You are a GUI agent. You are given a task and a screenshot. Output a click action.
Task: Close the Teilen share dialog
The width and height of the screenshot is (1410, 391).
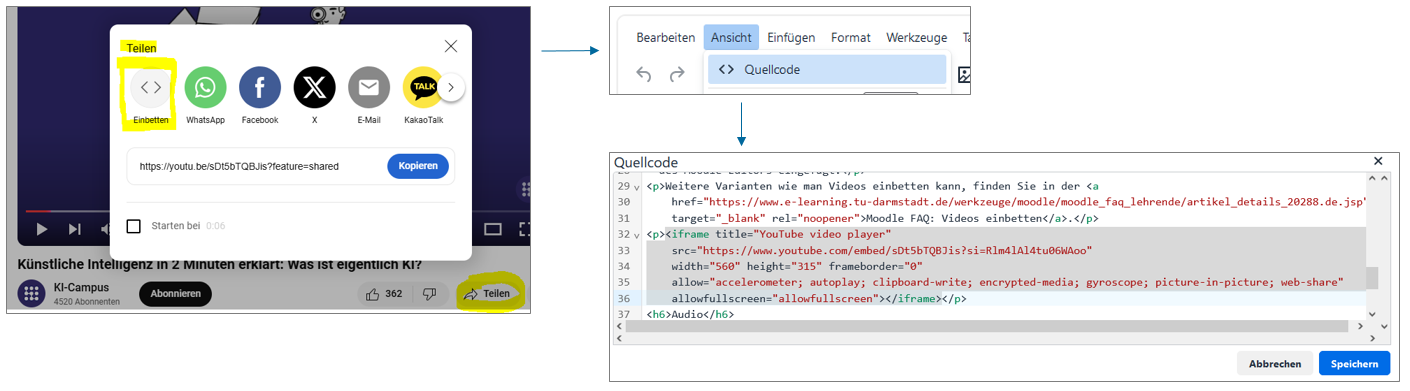[451, 46]
